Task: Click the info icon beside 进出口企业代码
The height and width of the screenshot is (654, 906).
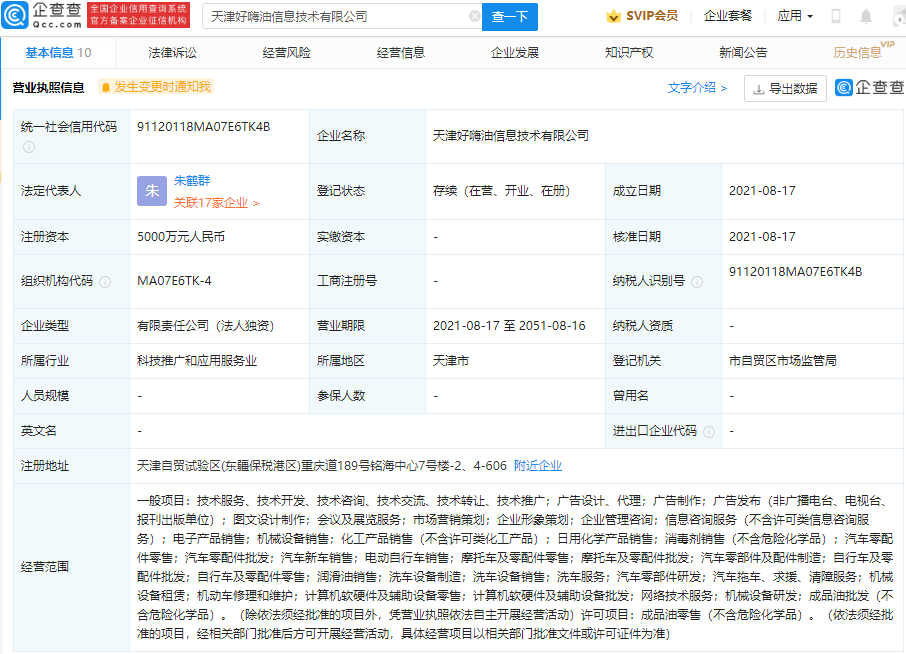Action: coord(709,431)
